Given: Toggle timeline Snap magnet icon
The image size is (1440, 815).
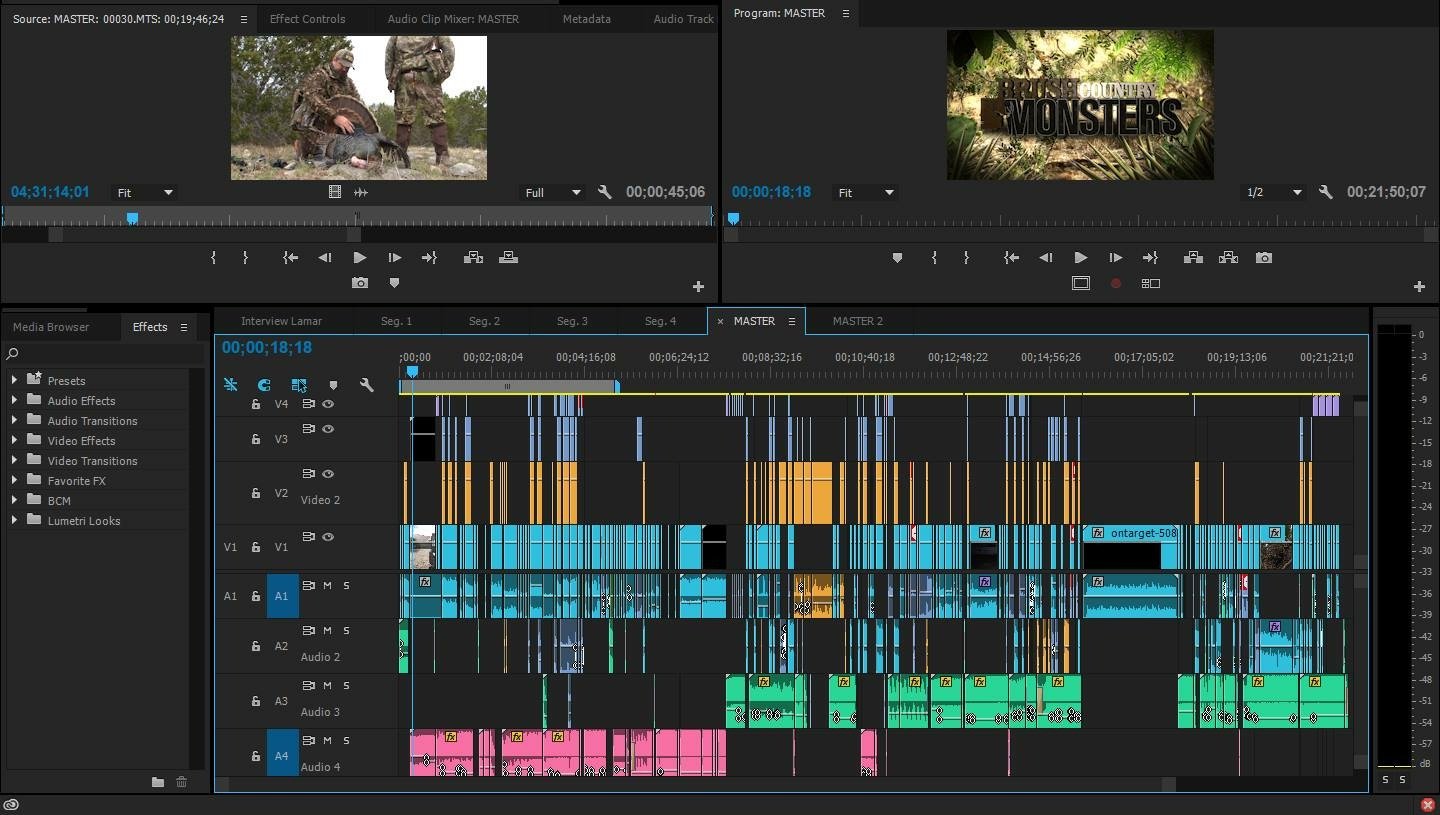Looking at the screenshot, I should (x=264, y=385).
